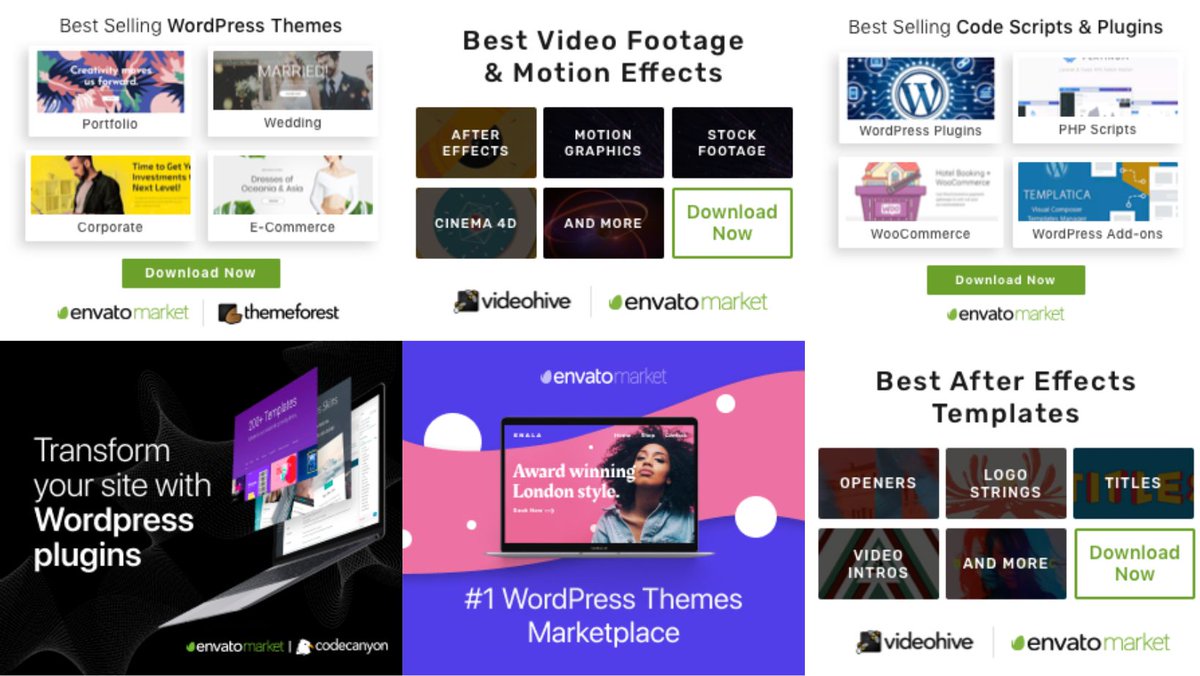Select the Cinema 4D tile

476,223
